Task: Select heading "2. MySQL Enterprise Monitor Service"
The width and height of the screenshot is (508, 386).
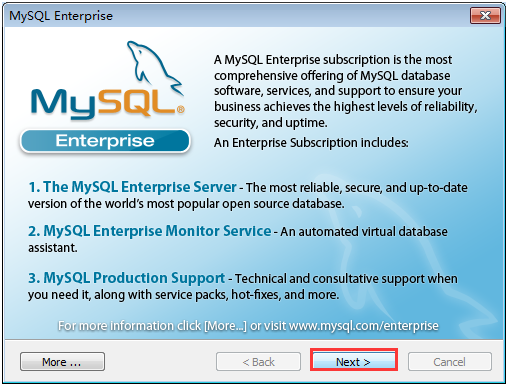Action: [149, 231]
